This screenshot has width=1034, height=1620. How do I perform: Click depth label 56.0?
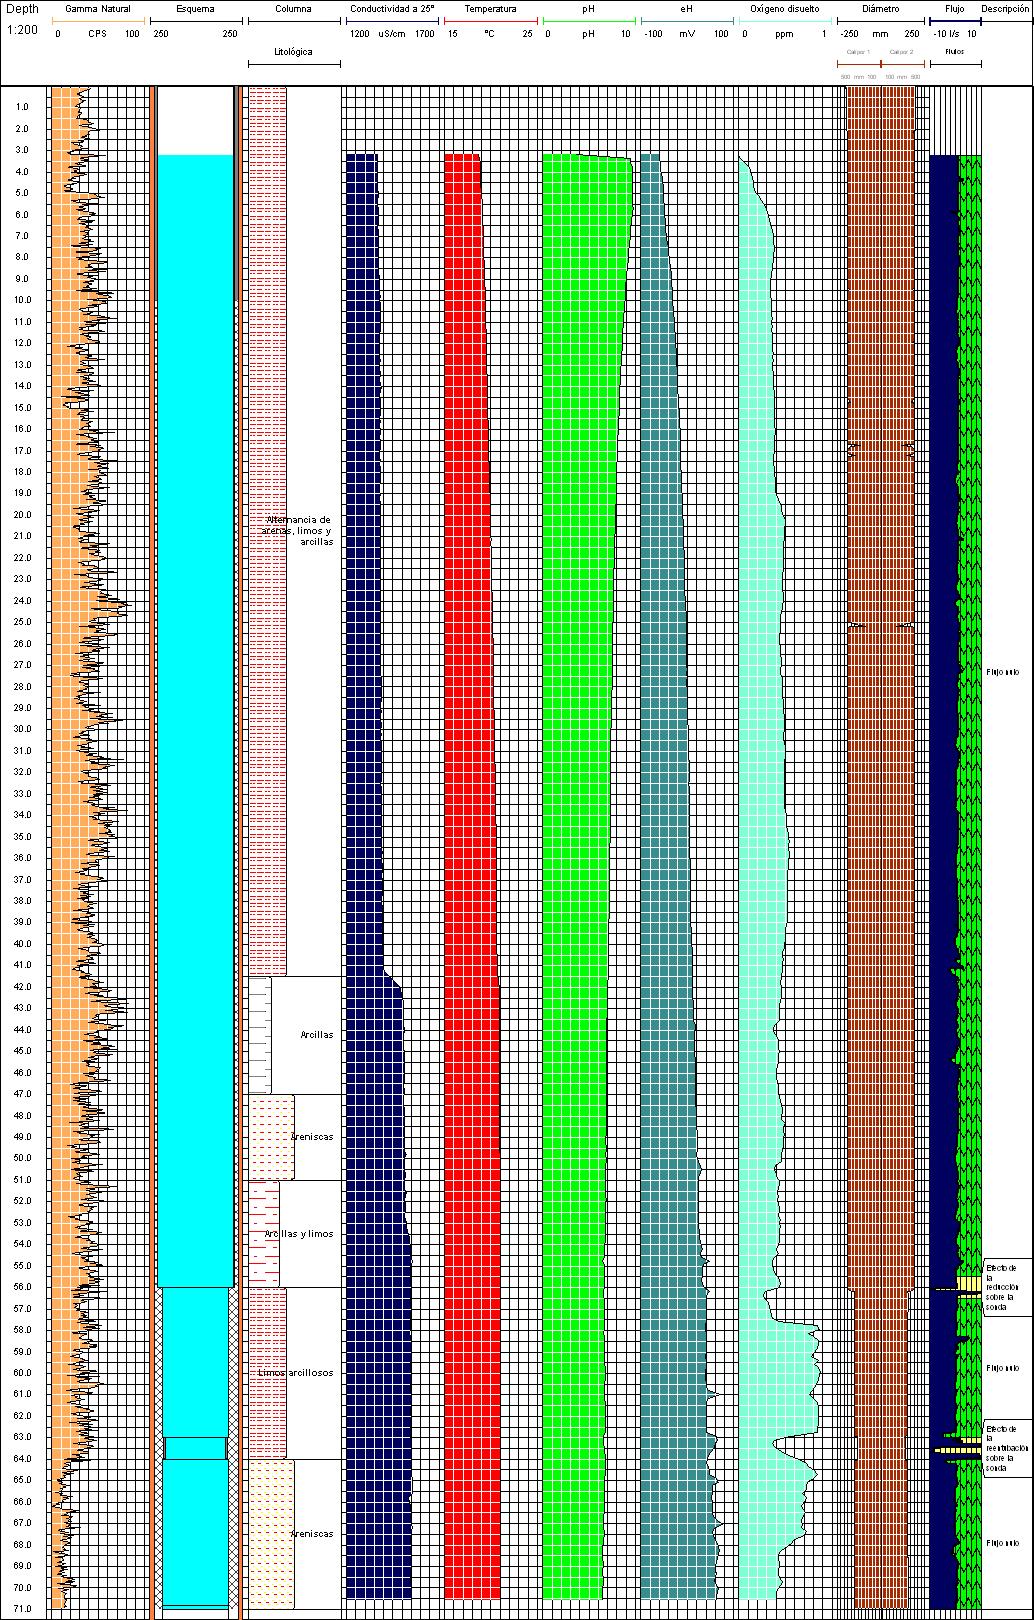coord(22,1287)
